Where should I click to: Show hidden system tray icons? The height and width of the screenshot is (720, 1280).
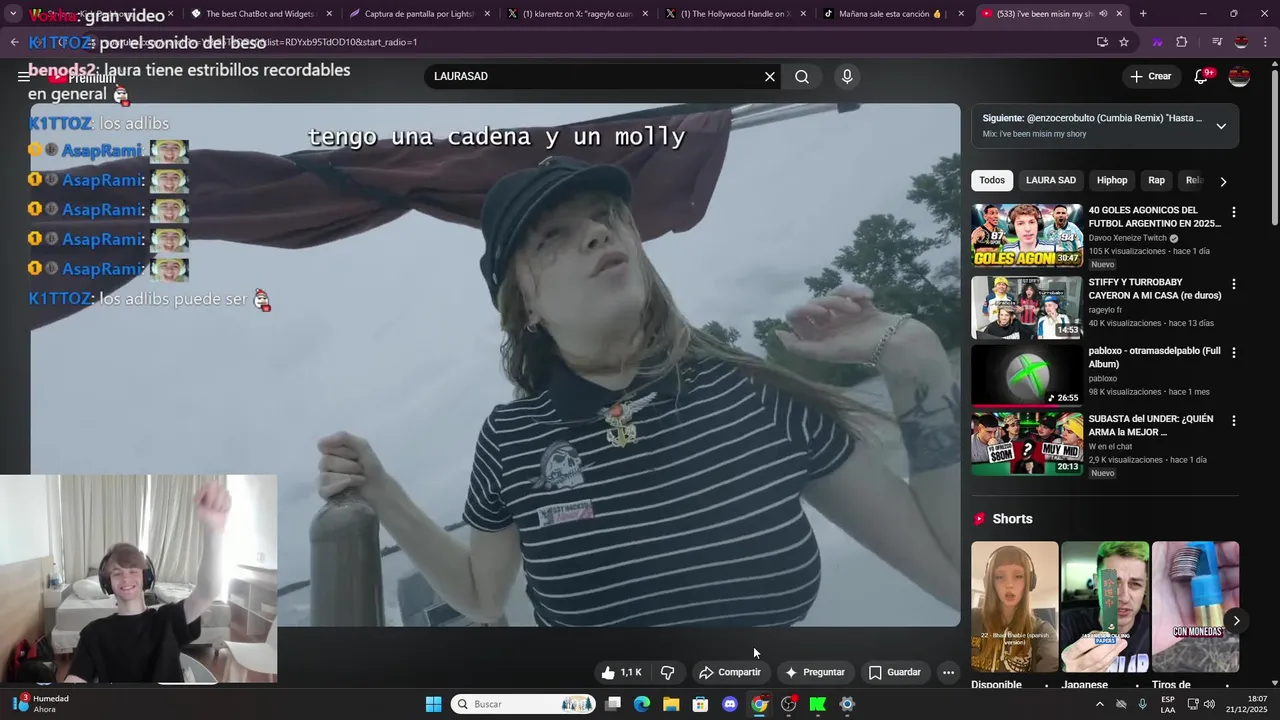(x=1100, y=704)
